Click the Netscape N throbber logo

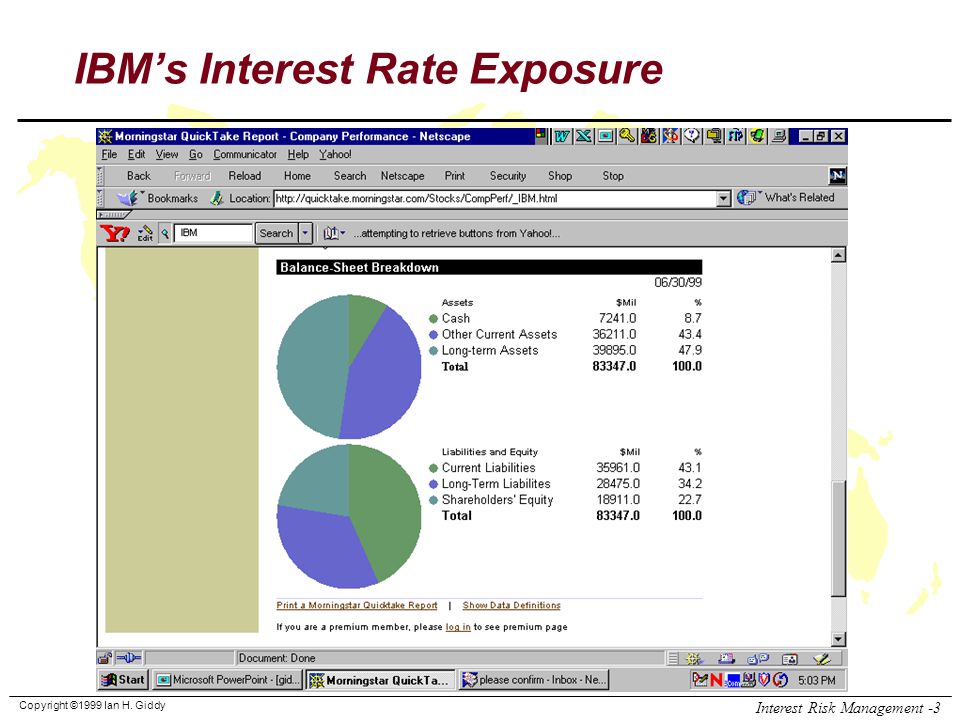pos(837,176)
